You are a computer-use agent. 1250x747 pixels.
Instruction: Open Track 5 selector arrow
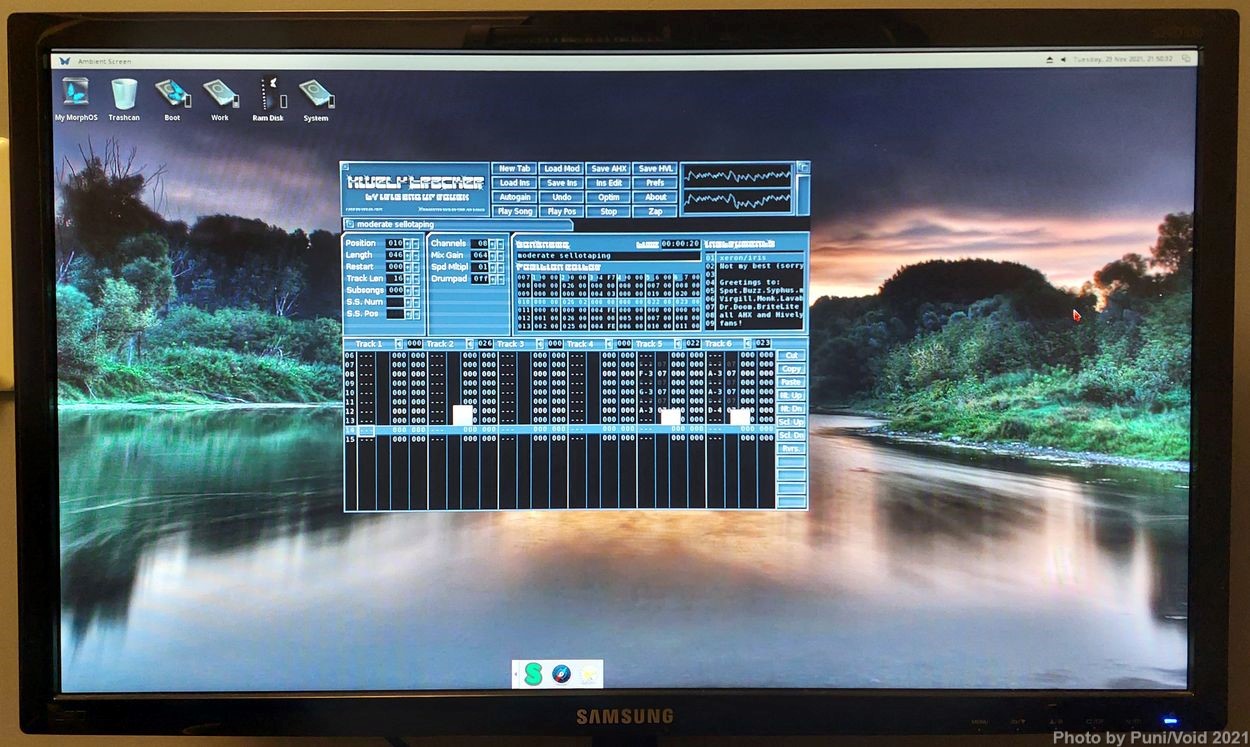676,344
